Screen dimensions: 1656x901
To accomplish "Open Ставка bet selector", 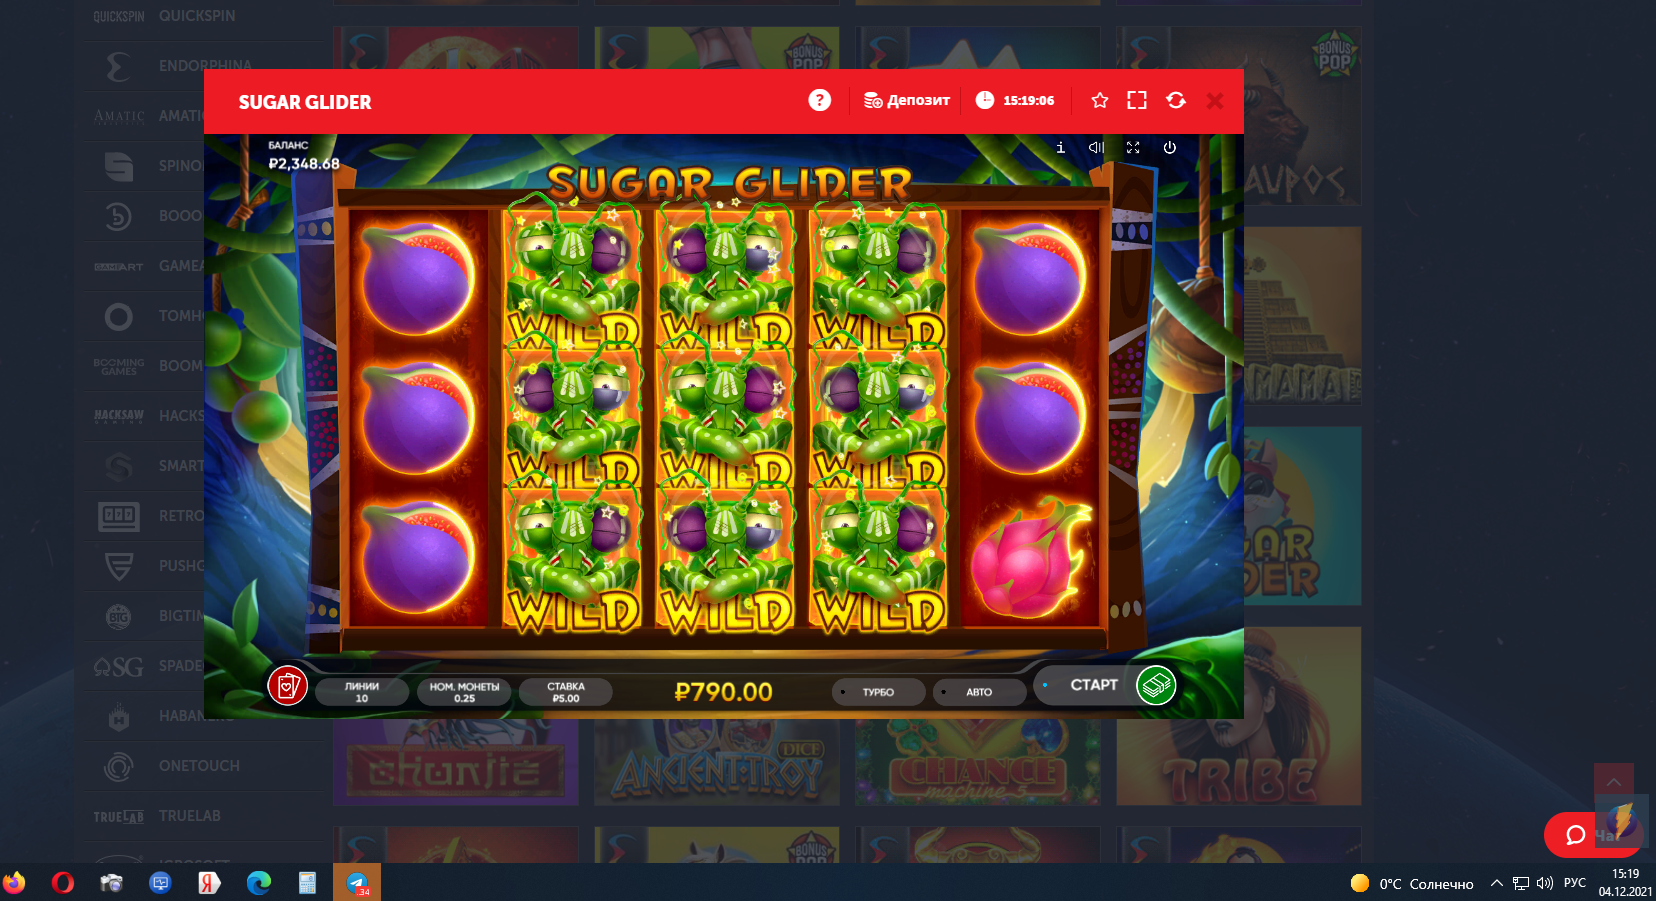I will click(x=566, y=692).
